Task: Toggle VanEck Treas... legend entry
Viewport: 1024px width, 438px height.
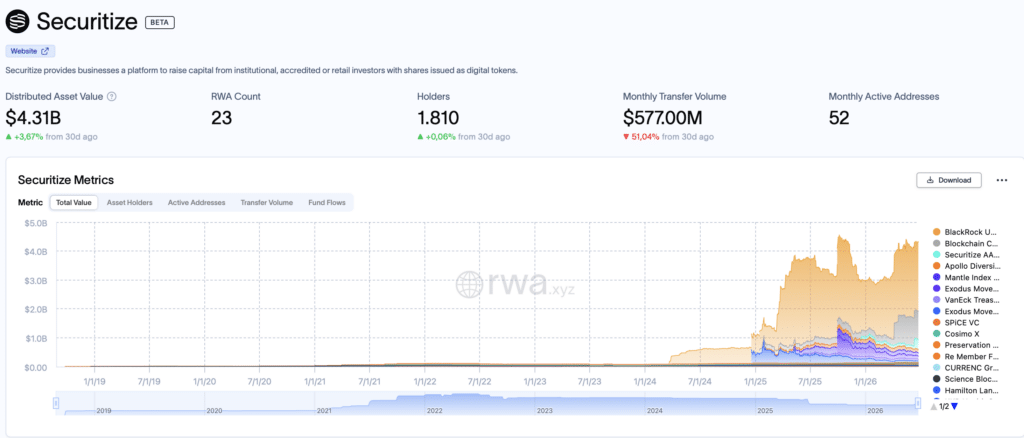Action: [966, 300]
